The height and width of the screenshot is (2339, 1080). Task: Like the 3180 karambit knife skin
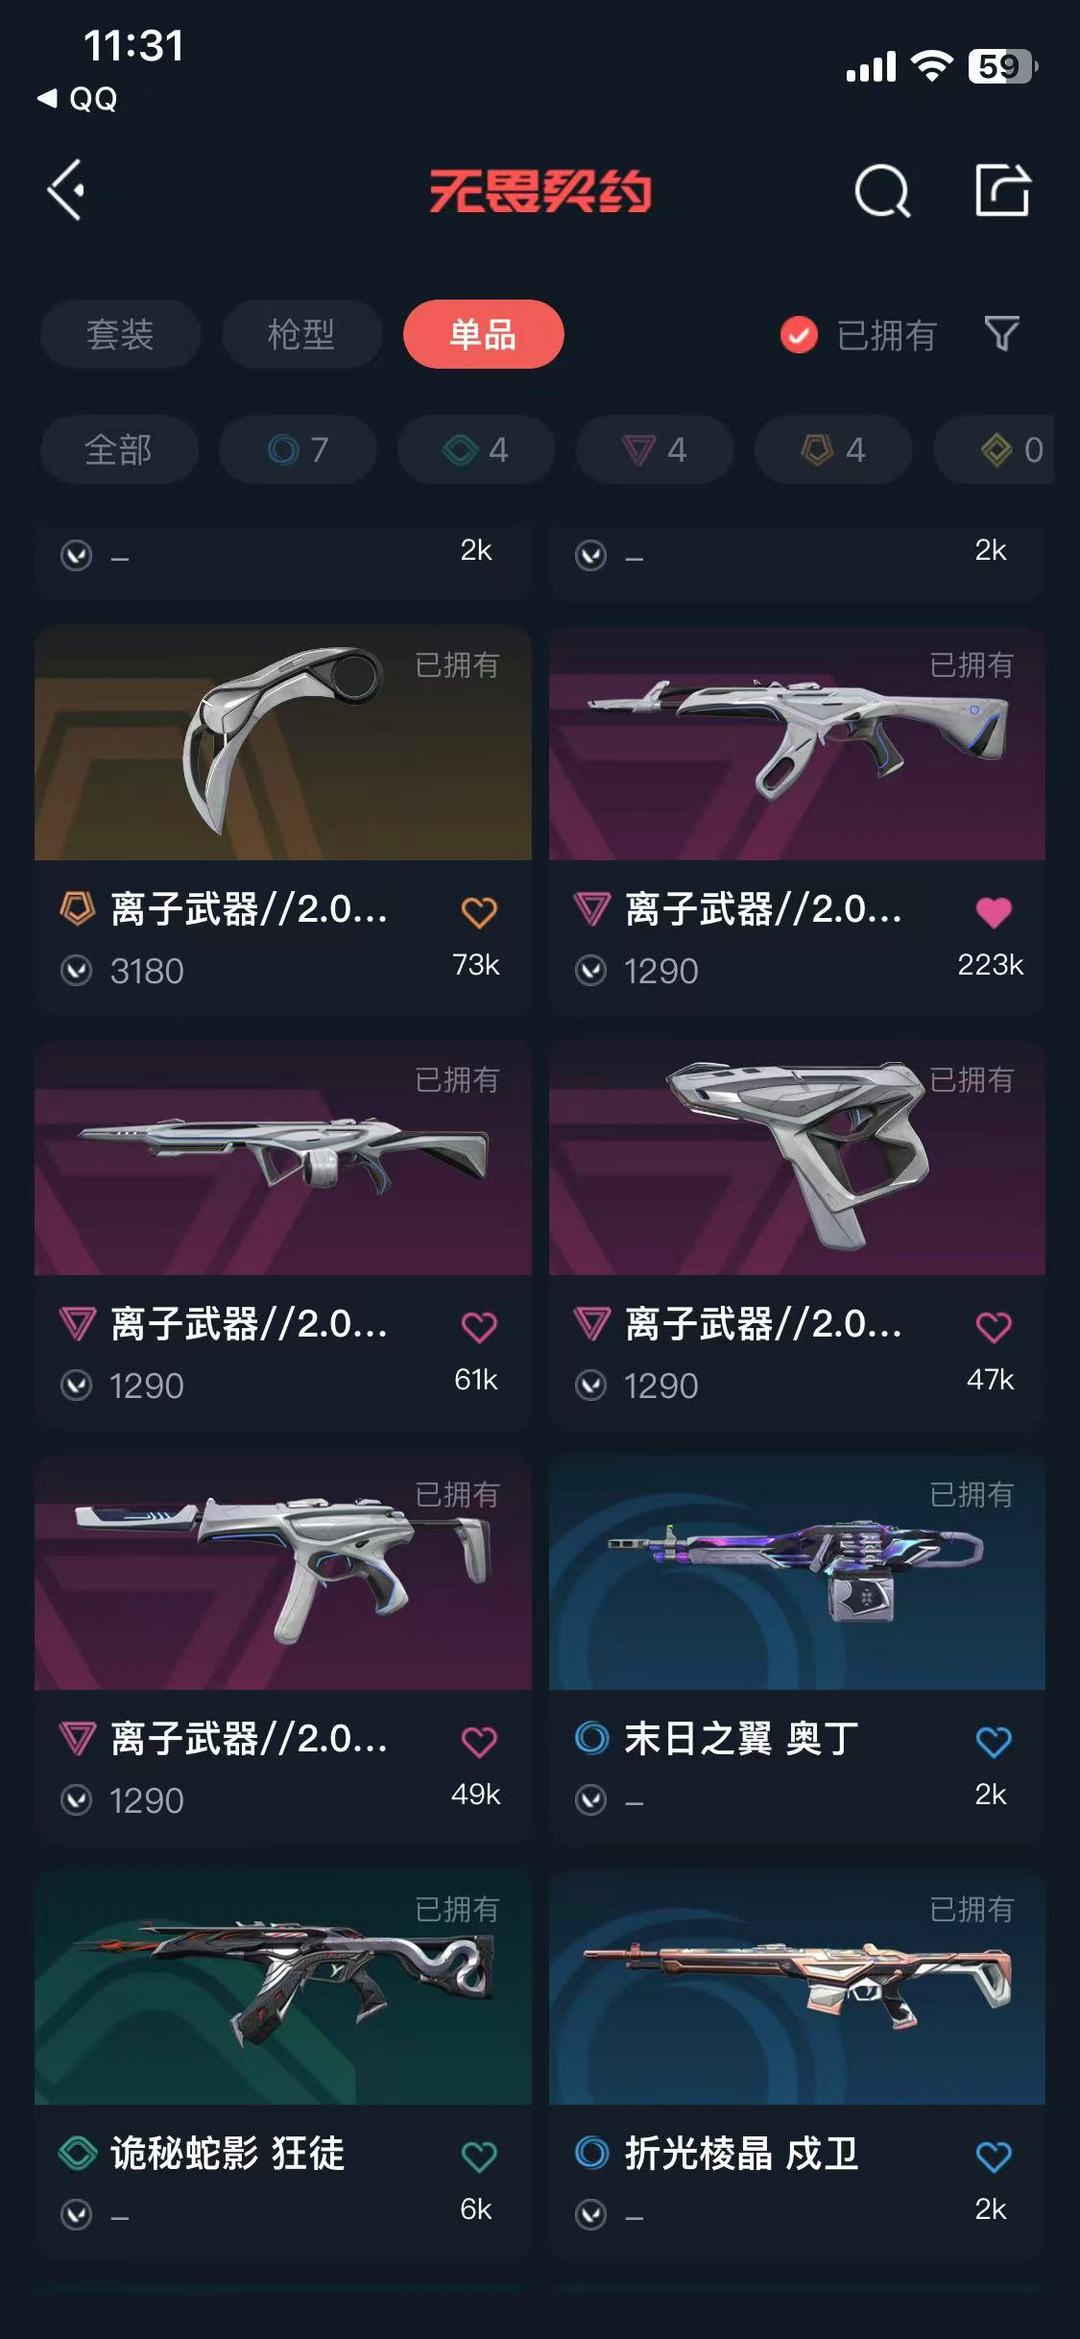point(479,911)
